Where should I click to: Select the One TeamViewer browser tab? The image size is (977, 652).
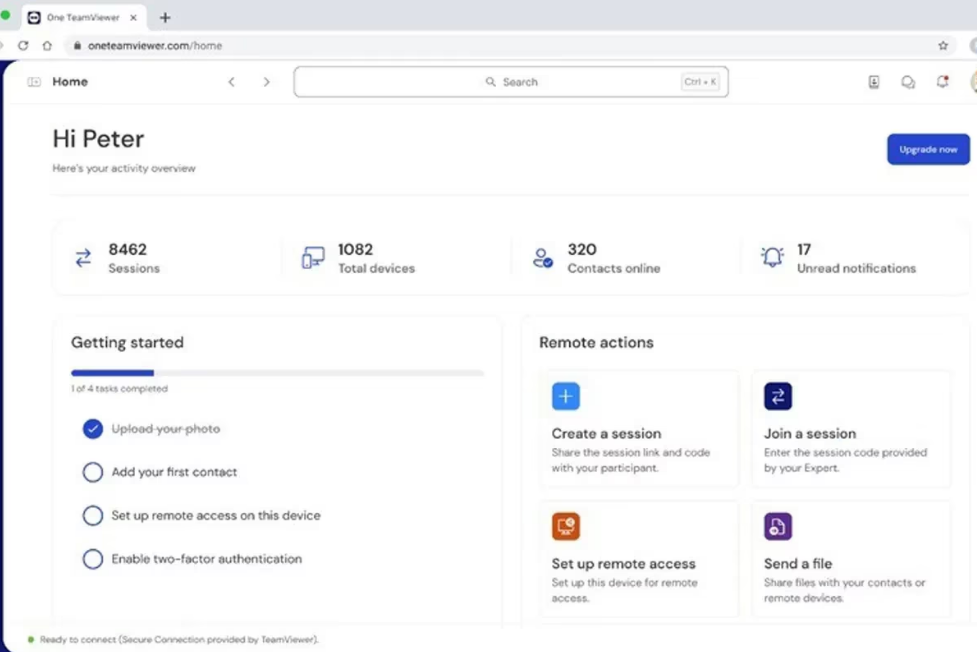(x=80, y=17)
